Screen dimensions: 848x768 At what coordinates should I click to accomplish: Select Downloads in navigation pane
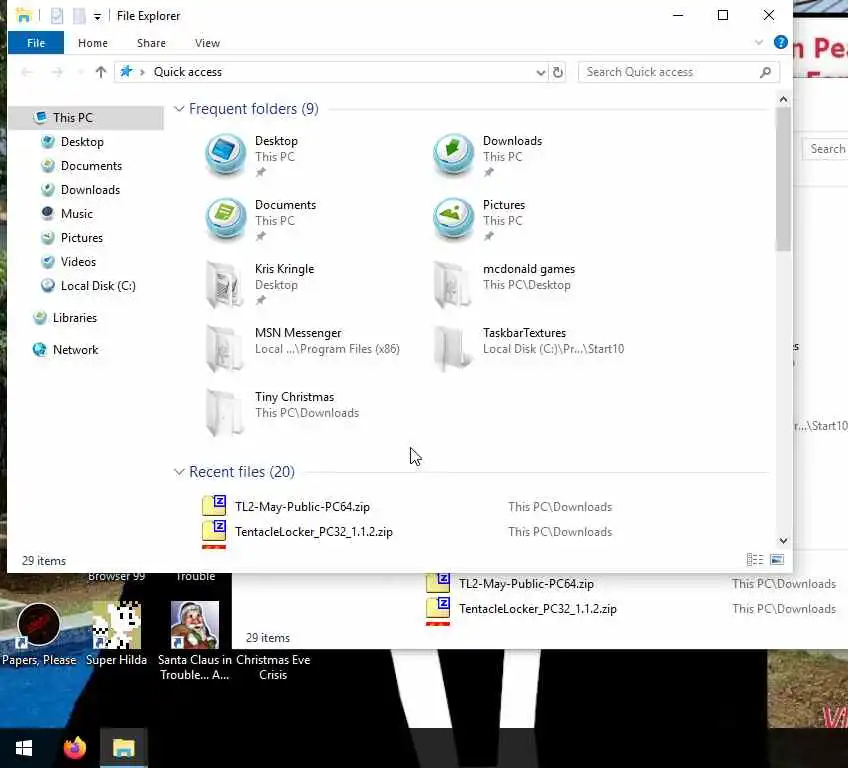[90, 190]
